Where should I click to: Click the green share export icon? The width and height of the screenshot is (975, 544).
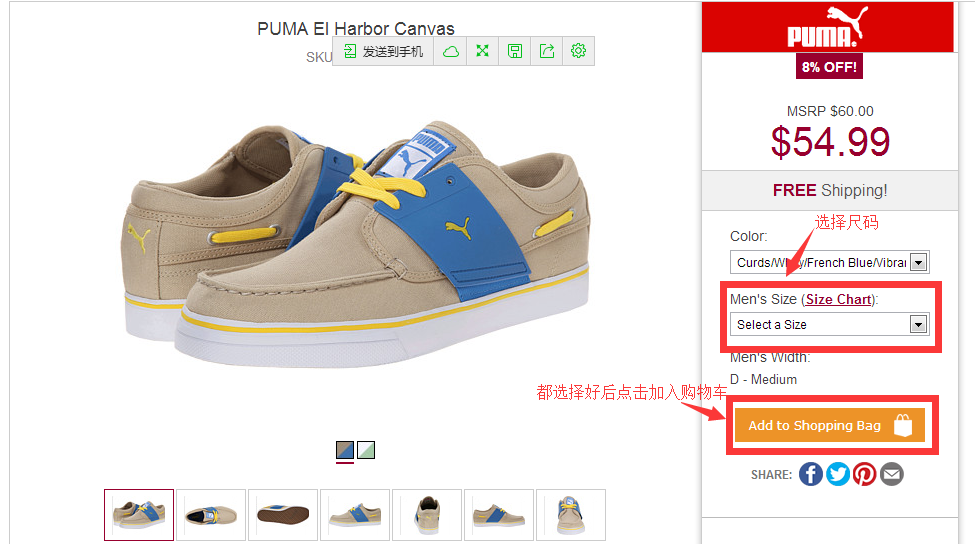[x=547, y=51]
